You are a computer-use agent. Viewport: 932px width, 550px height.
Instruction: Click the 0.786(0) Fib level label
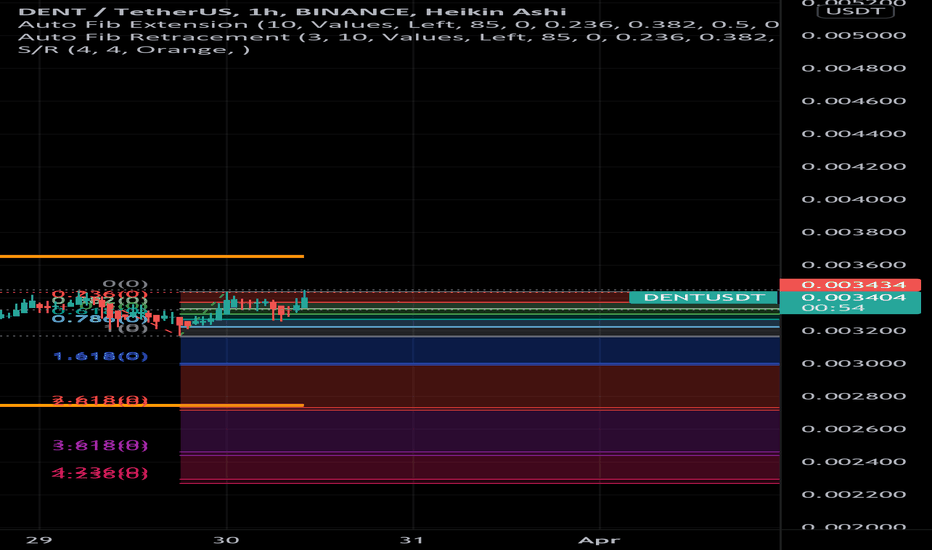tap(100, 319)
